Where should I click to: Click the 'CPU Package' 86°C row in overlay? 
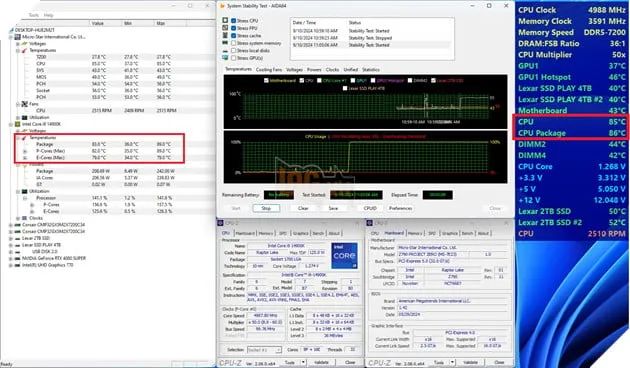pyautogui.click(x=571, y=133)
